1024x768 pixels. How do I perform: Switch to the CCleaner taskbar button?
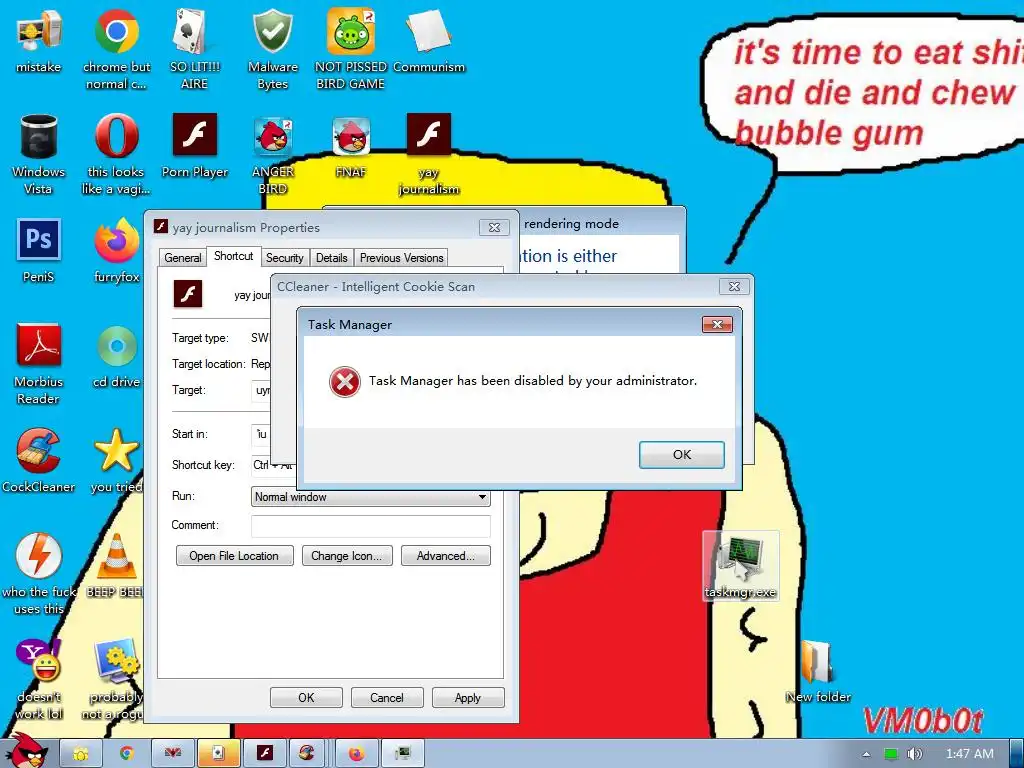[307, 754]
